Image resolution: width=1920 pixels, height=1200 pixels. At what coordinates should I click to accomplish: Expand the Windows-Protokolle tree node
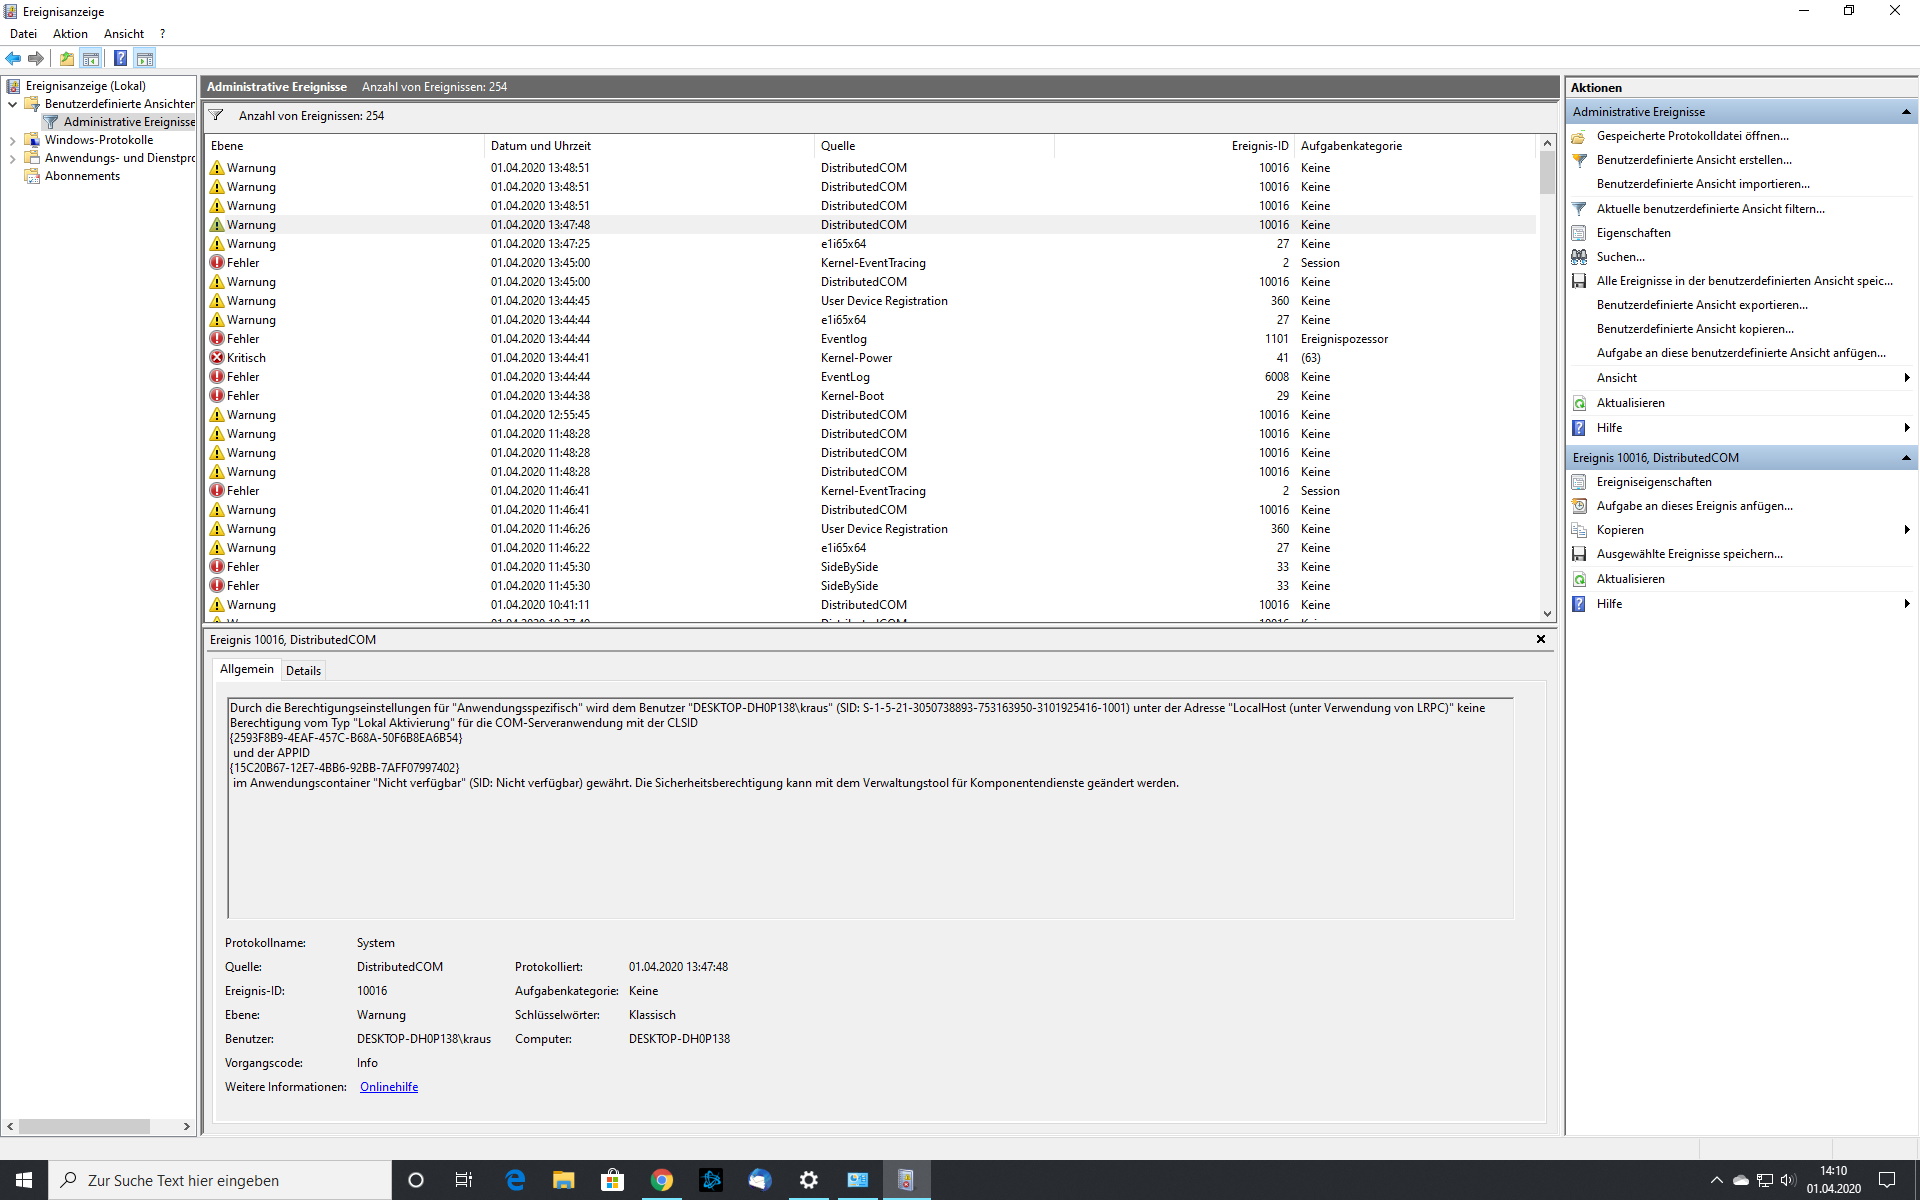tap(12, 141)
